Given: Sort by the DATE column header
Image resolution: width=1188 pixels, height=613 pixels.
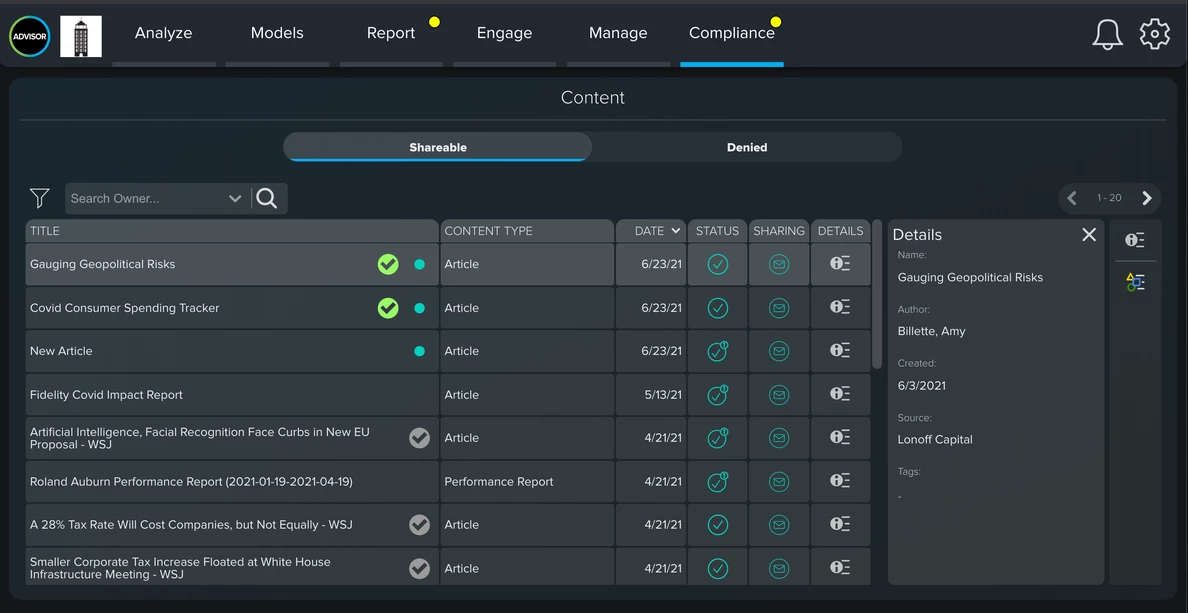Looking at the screenshot, I should coord(651,231).
